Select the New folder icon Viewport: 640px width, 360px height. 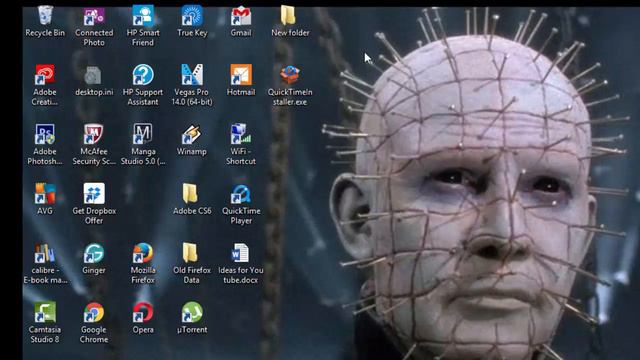tap(288, 16)
